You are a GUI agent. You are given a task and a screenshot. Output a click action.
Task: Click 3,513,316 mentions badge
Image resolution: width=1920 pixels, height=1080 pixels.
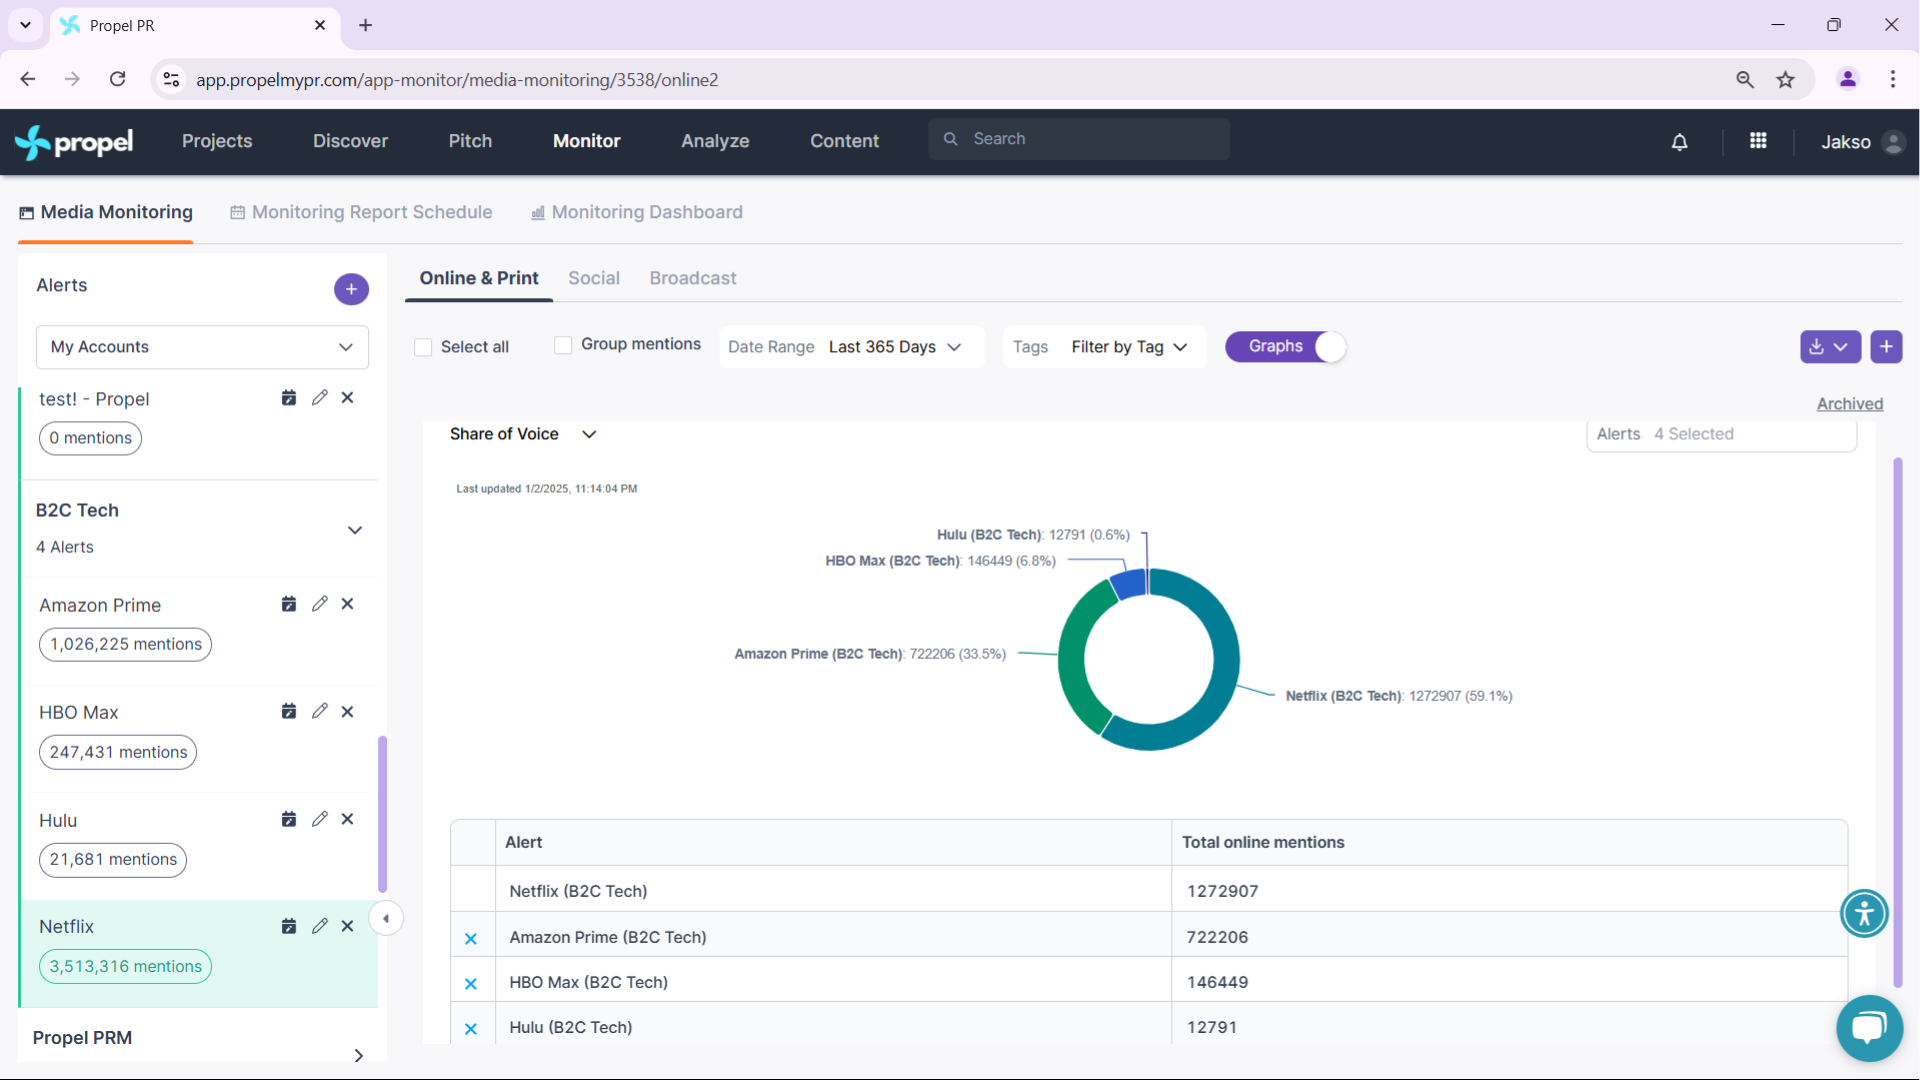pyautogui.click(x=125, y=966)
